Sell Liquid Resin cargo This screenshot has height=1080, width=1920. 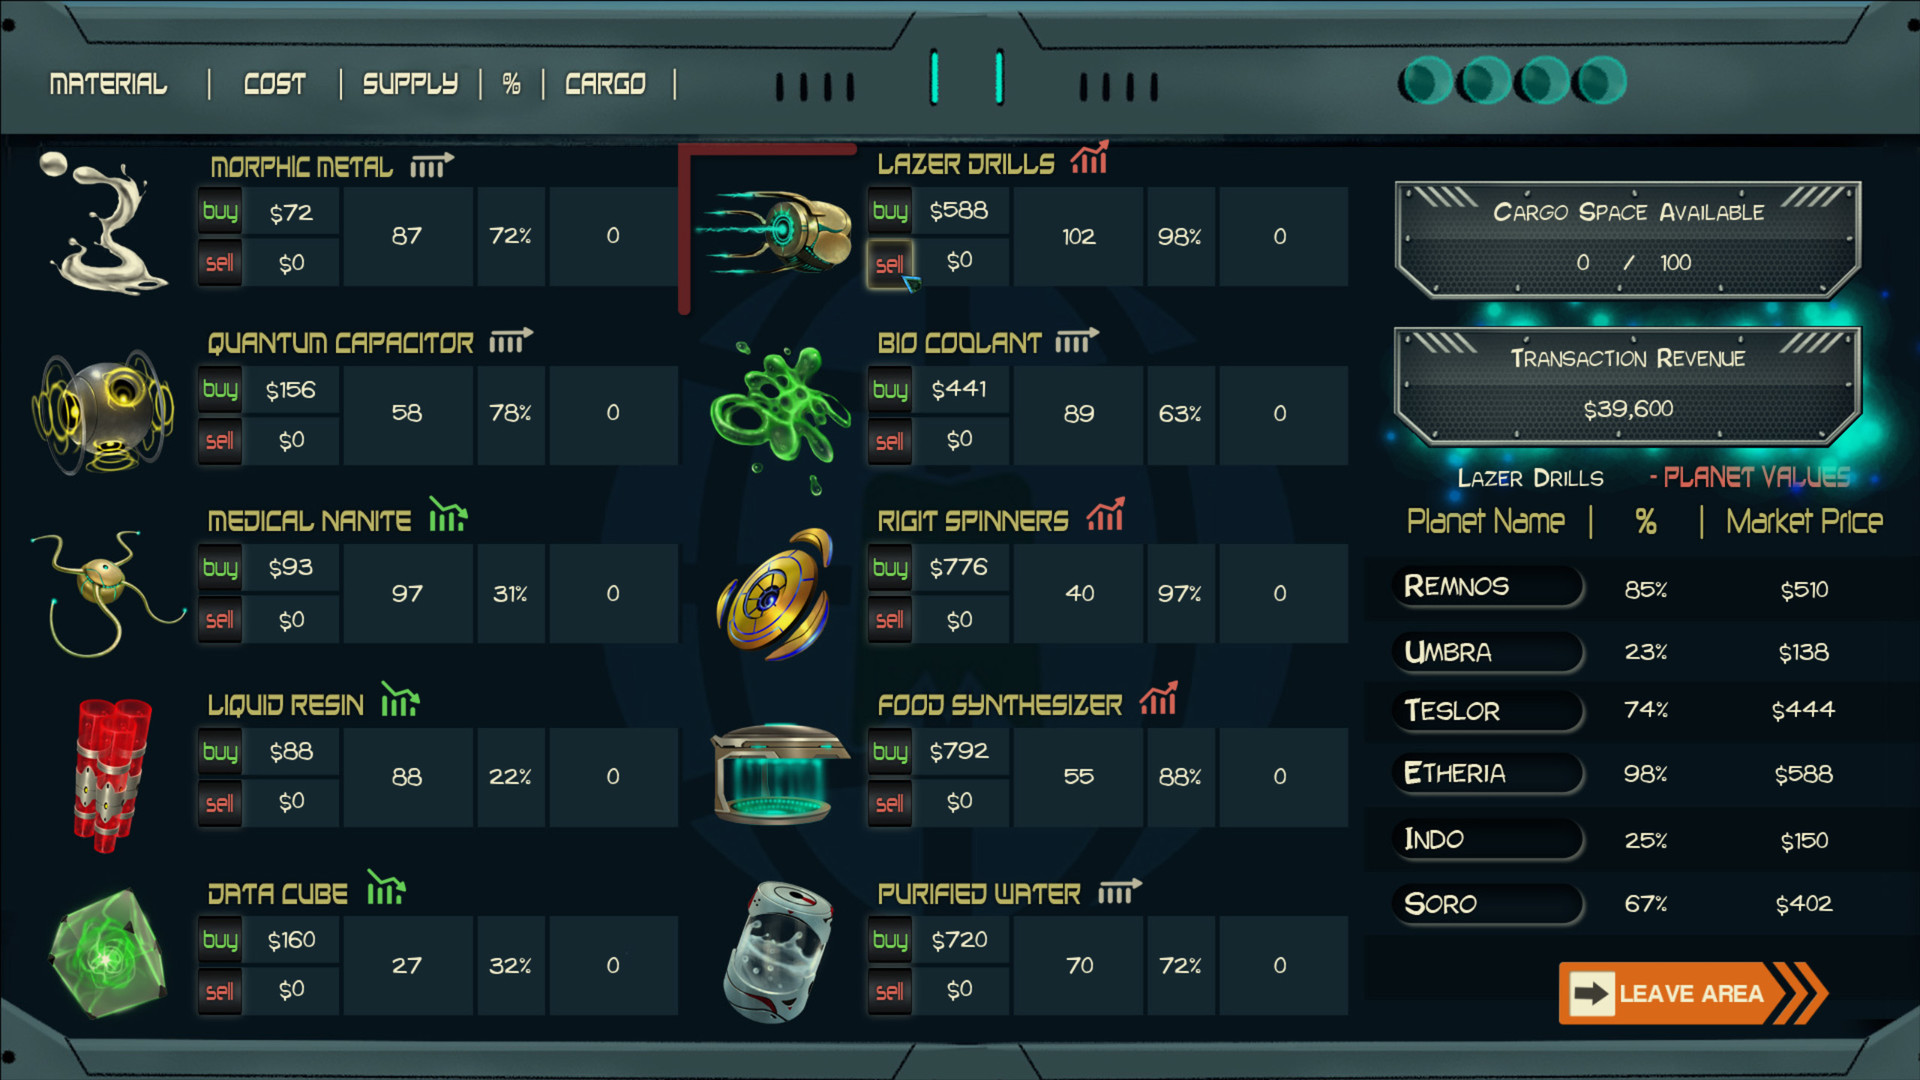[x=220, y=803]
